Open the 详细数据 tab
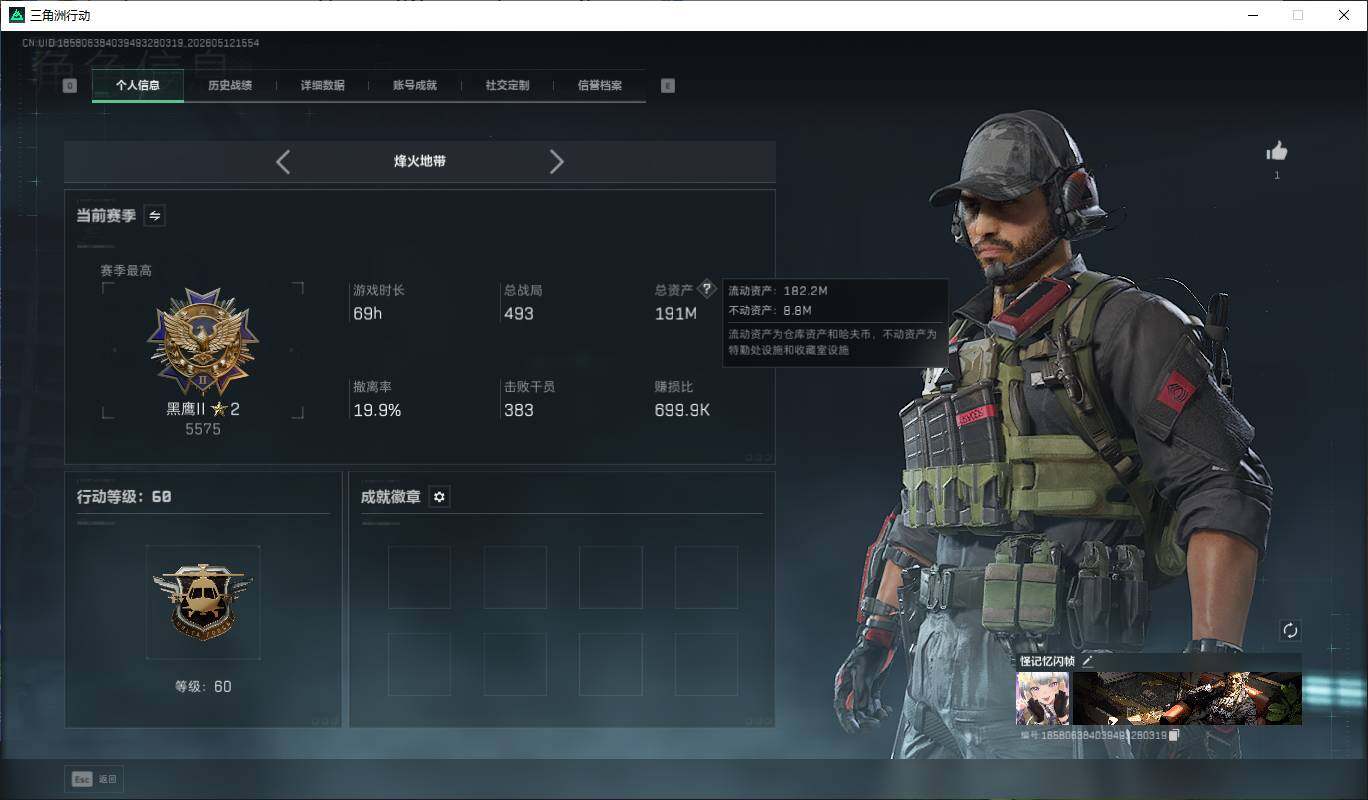Viewport: 1368px width, 800px height. point(323,86)
